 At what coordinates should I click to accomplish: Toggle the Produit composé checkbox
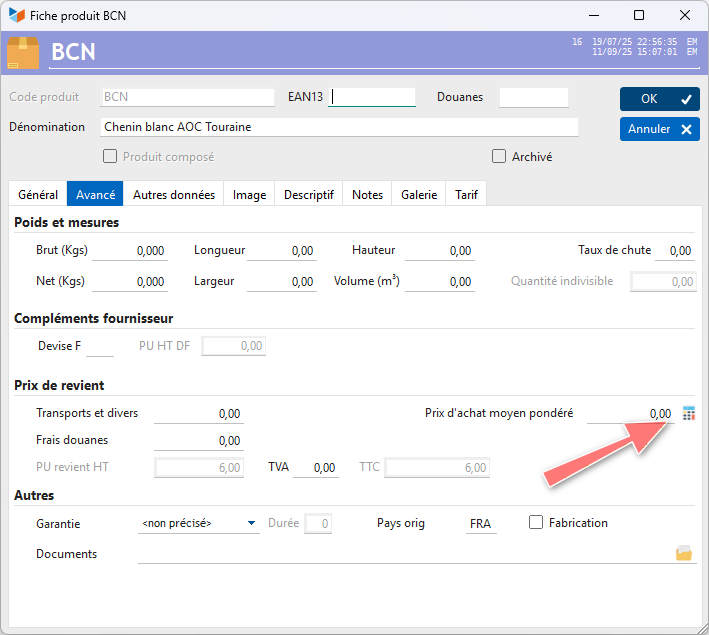pyautogui.click(x=110, y=156)
